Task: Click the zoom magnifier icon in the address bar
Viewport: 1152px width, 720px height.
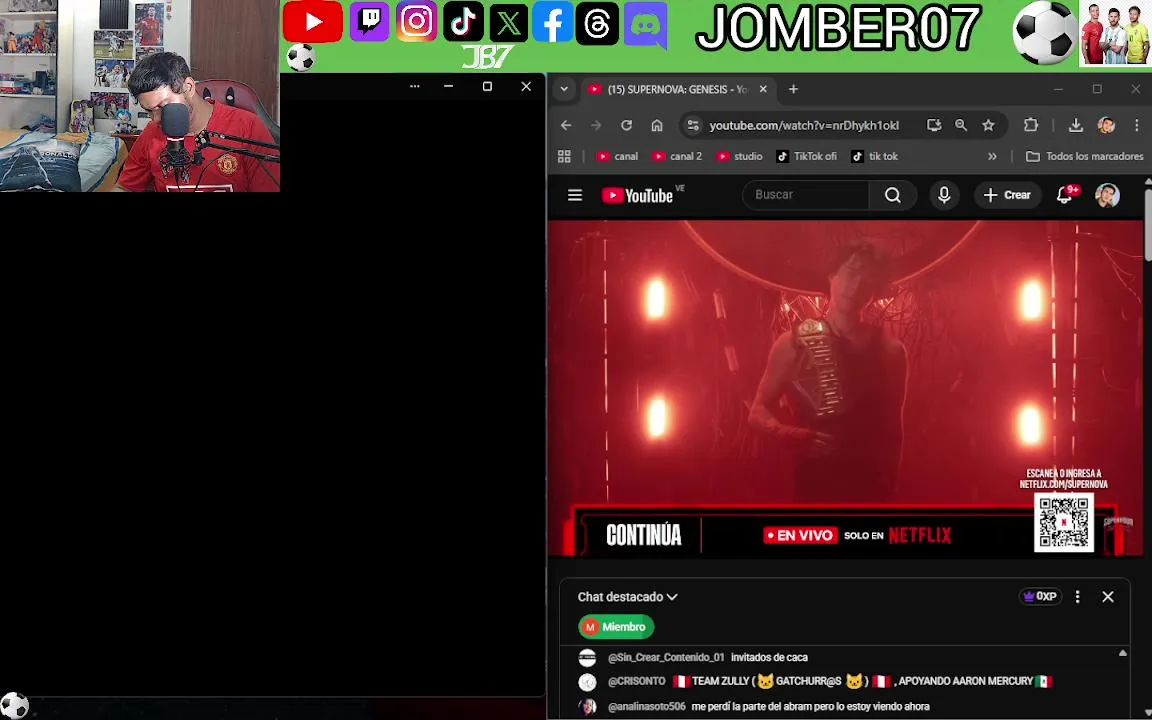Action: pos(961,126)
